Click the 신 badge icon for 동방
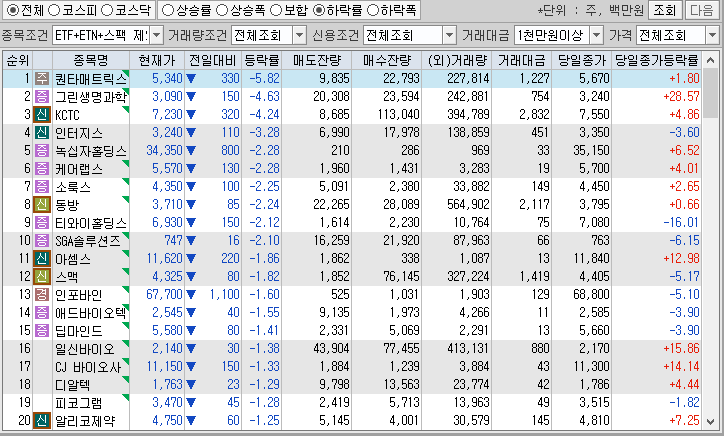 pyautogui.click(x=42, y=205)
